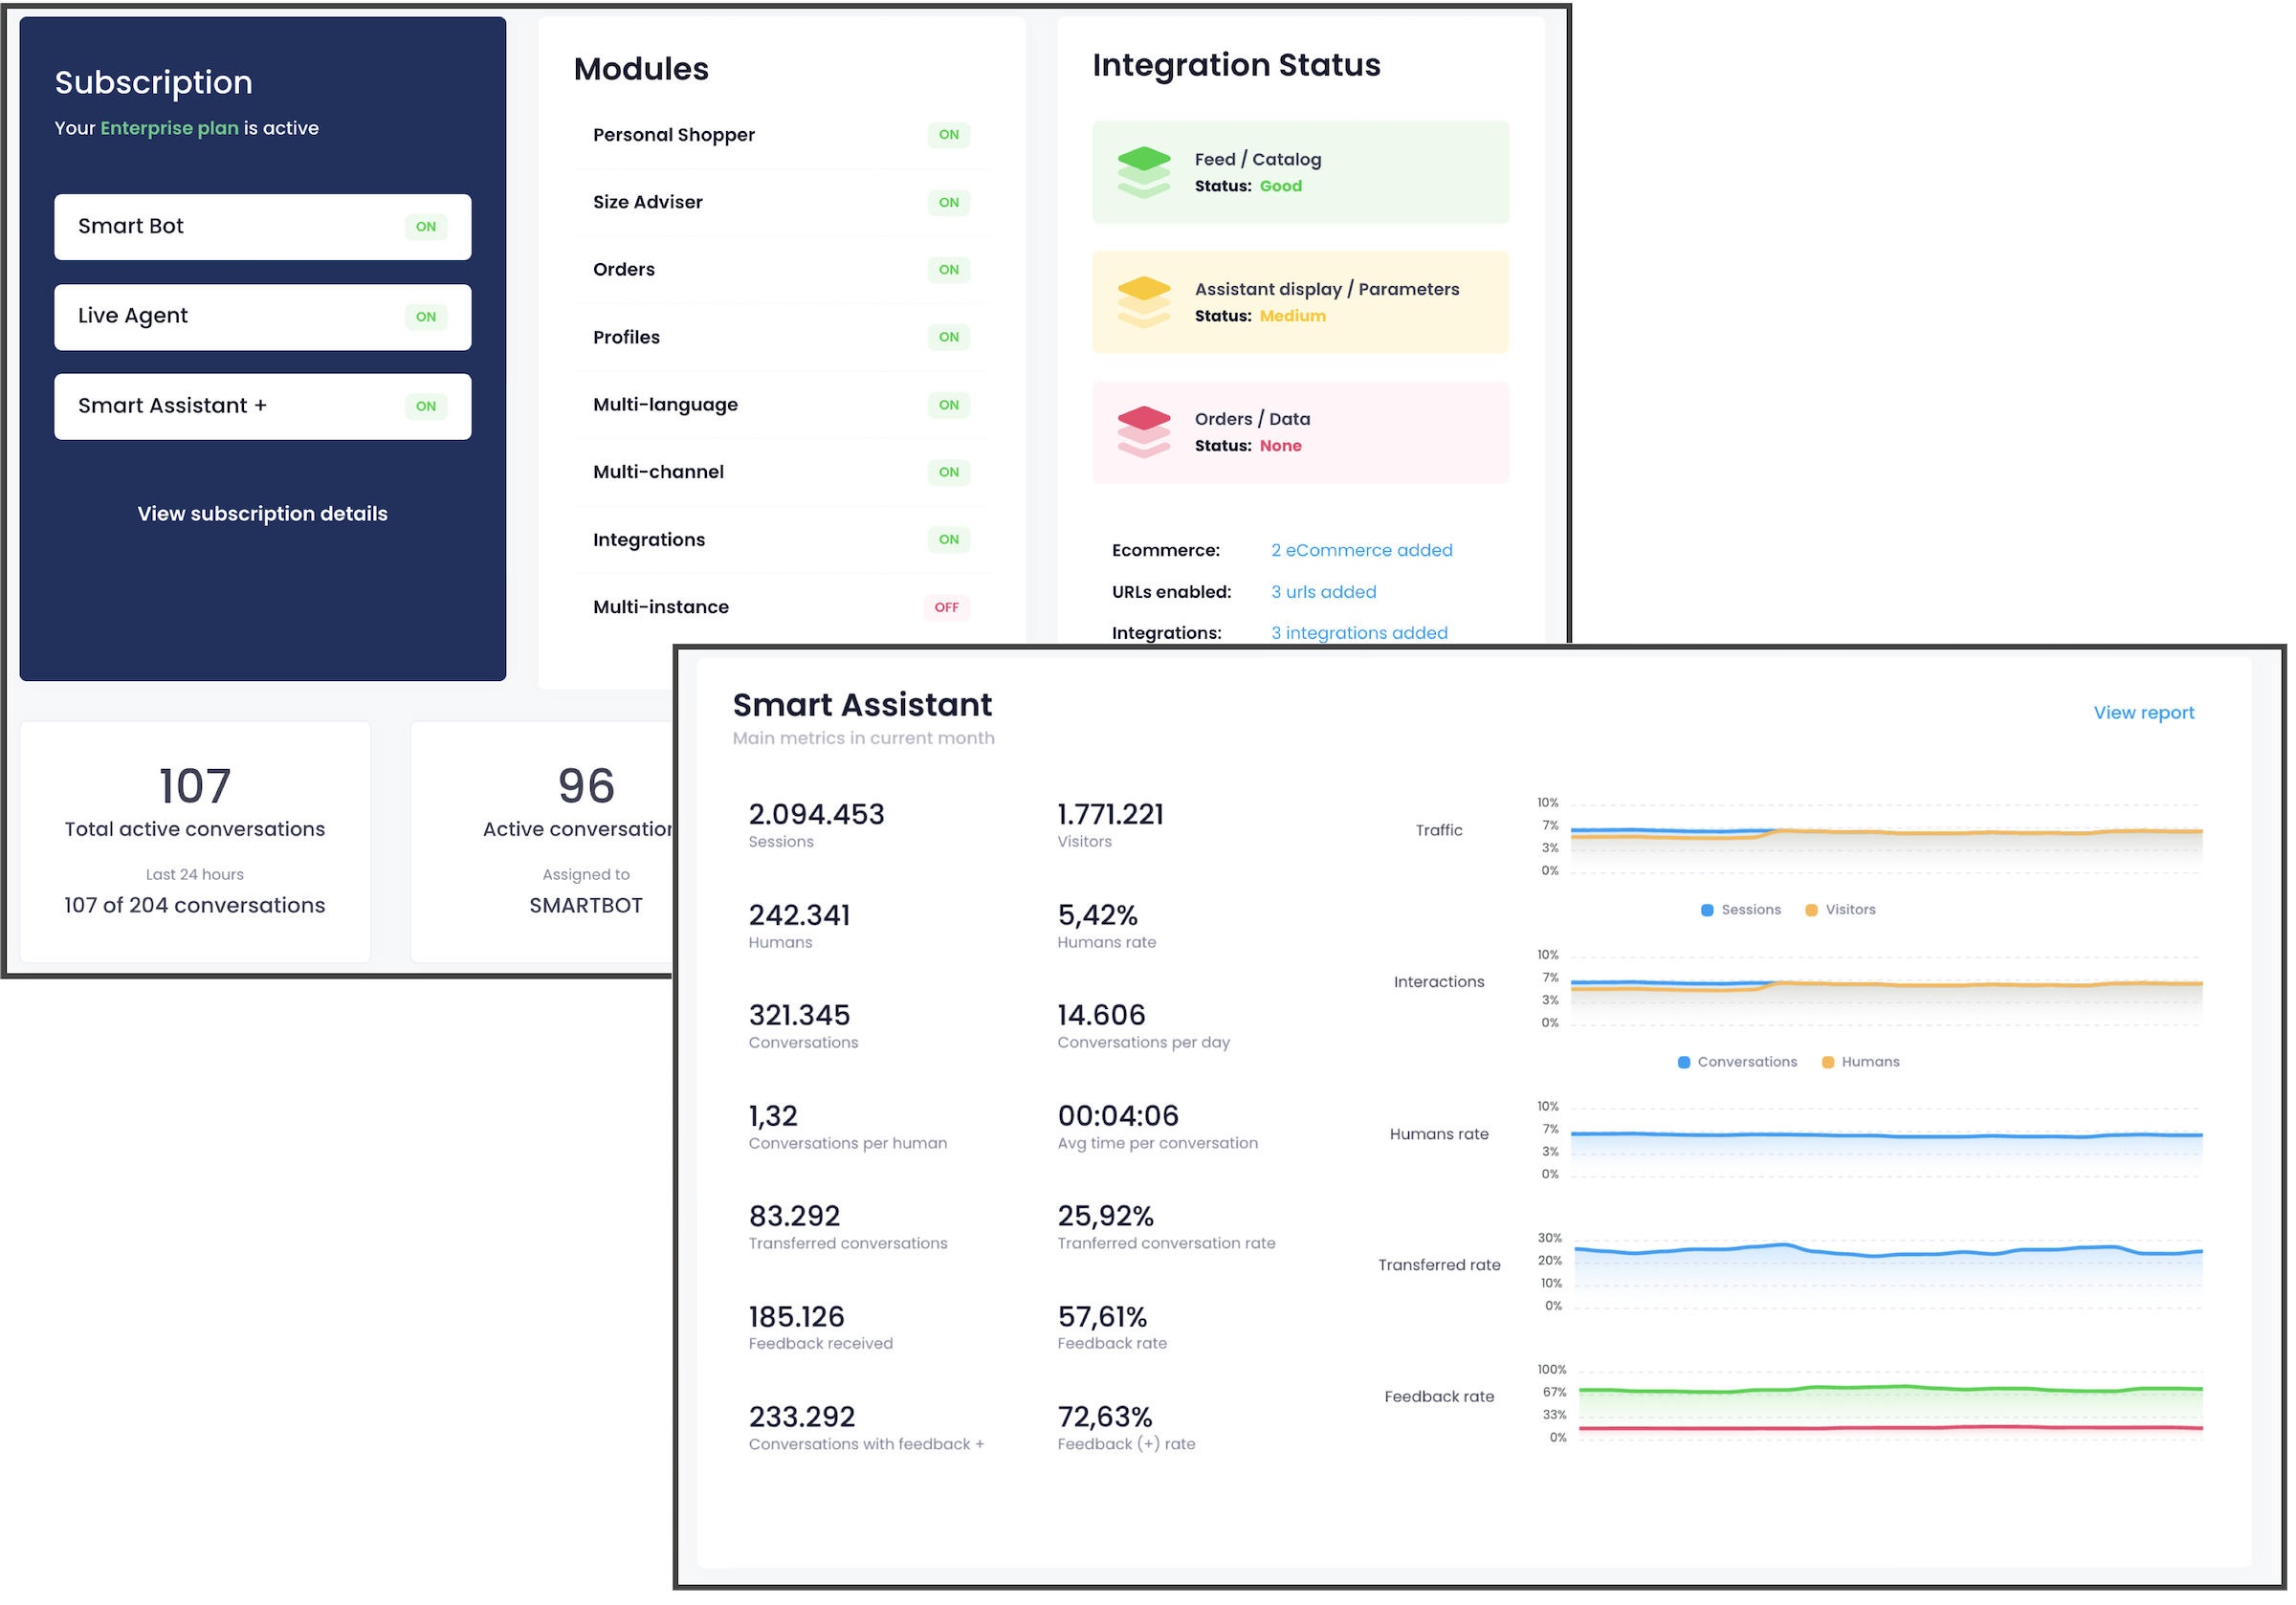Select the Smart Bot subscription card
Image resolution: width=2296 pixels, height=1605 pixels.
(x=262, y=227)
